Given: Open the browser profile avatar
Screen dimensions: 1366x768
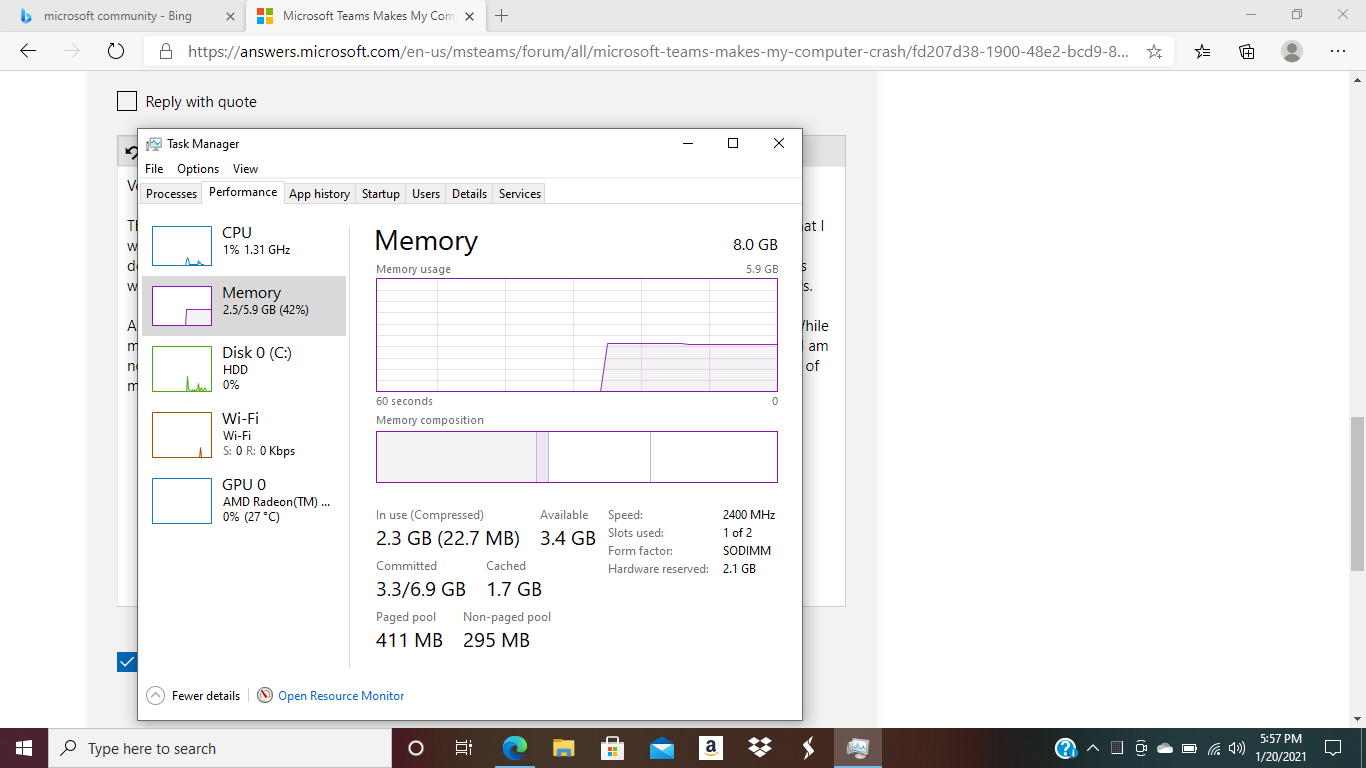Looking at the screenshot, I should coord(1292,51).
